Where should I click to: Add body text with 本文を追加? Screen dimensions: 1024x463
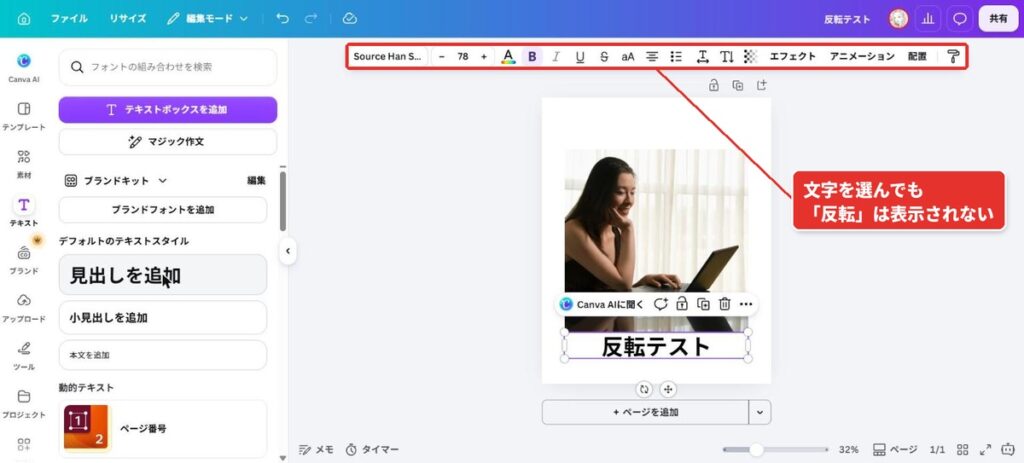point(163,355)
